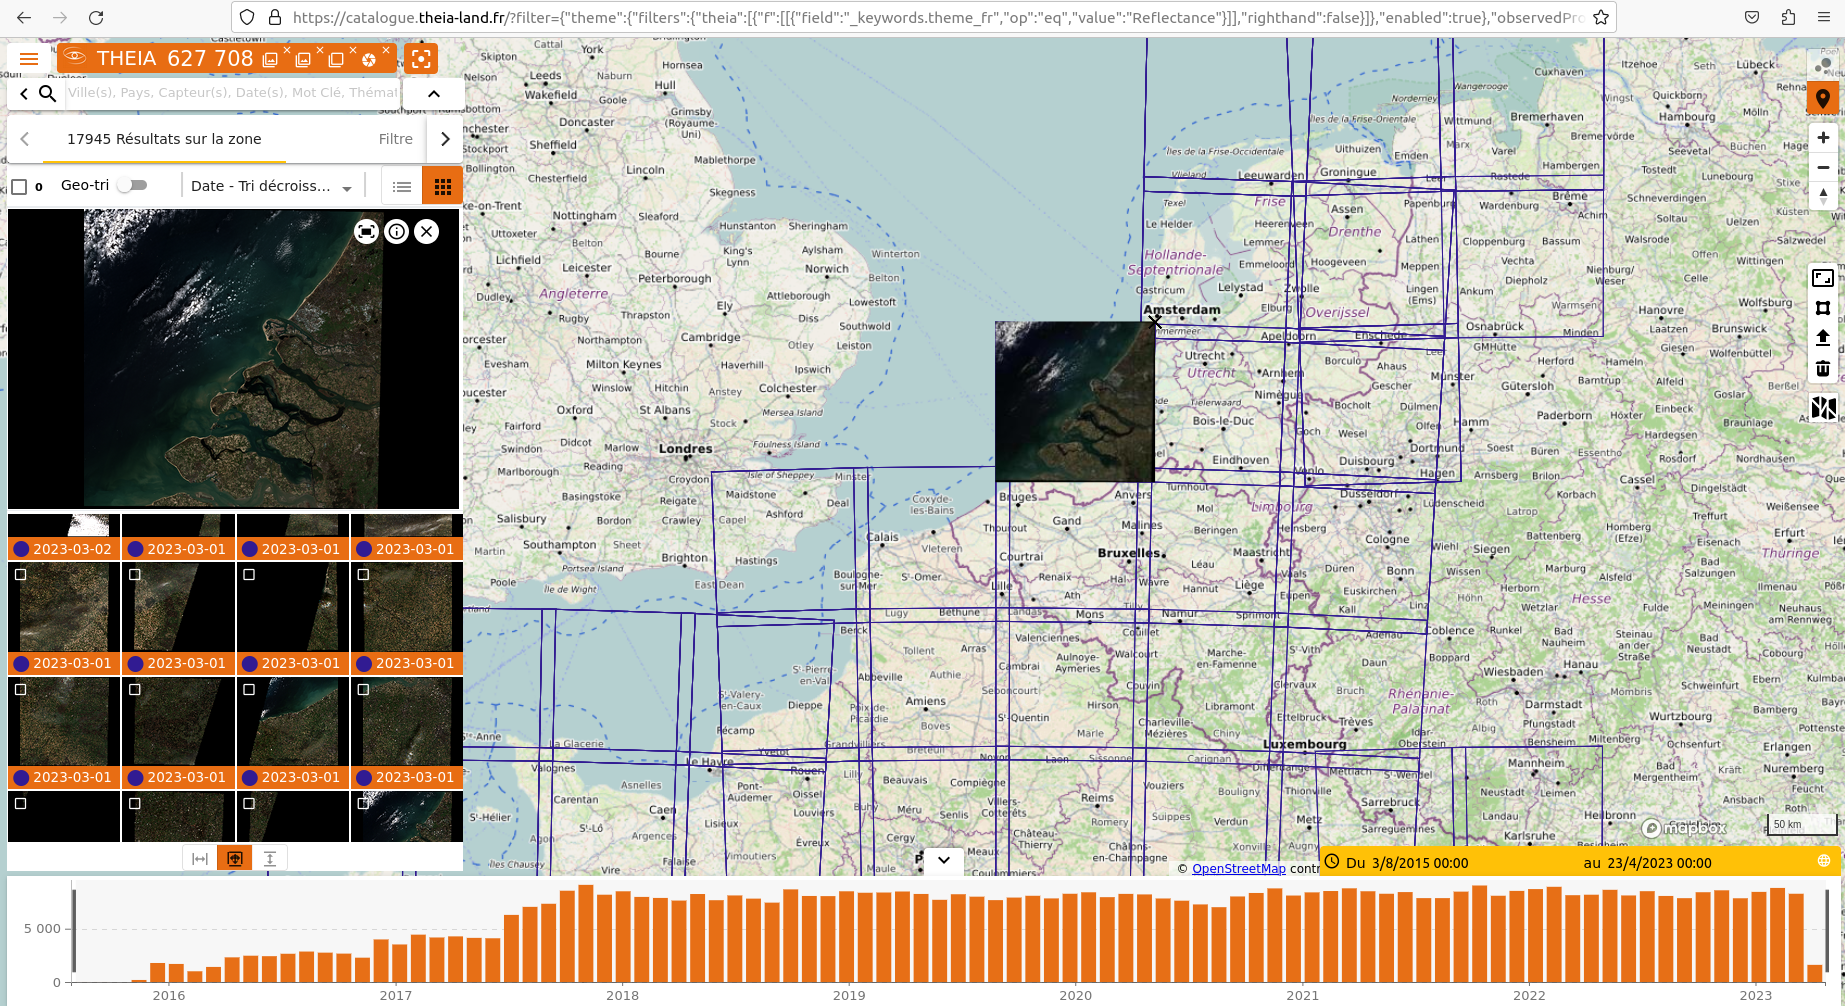Image resolution: width=1845 pixels, height=1006 pixels.
Task: Go to next tab with right chevron
Action: [445, 139]
